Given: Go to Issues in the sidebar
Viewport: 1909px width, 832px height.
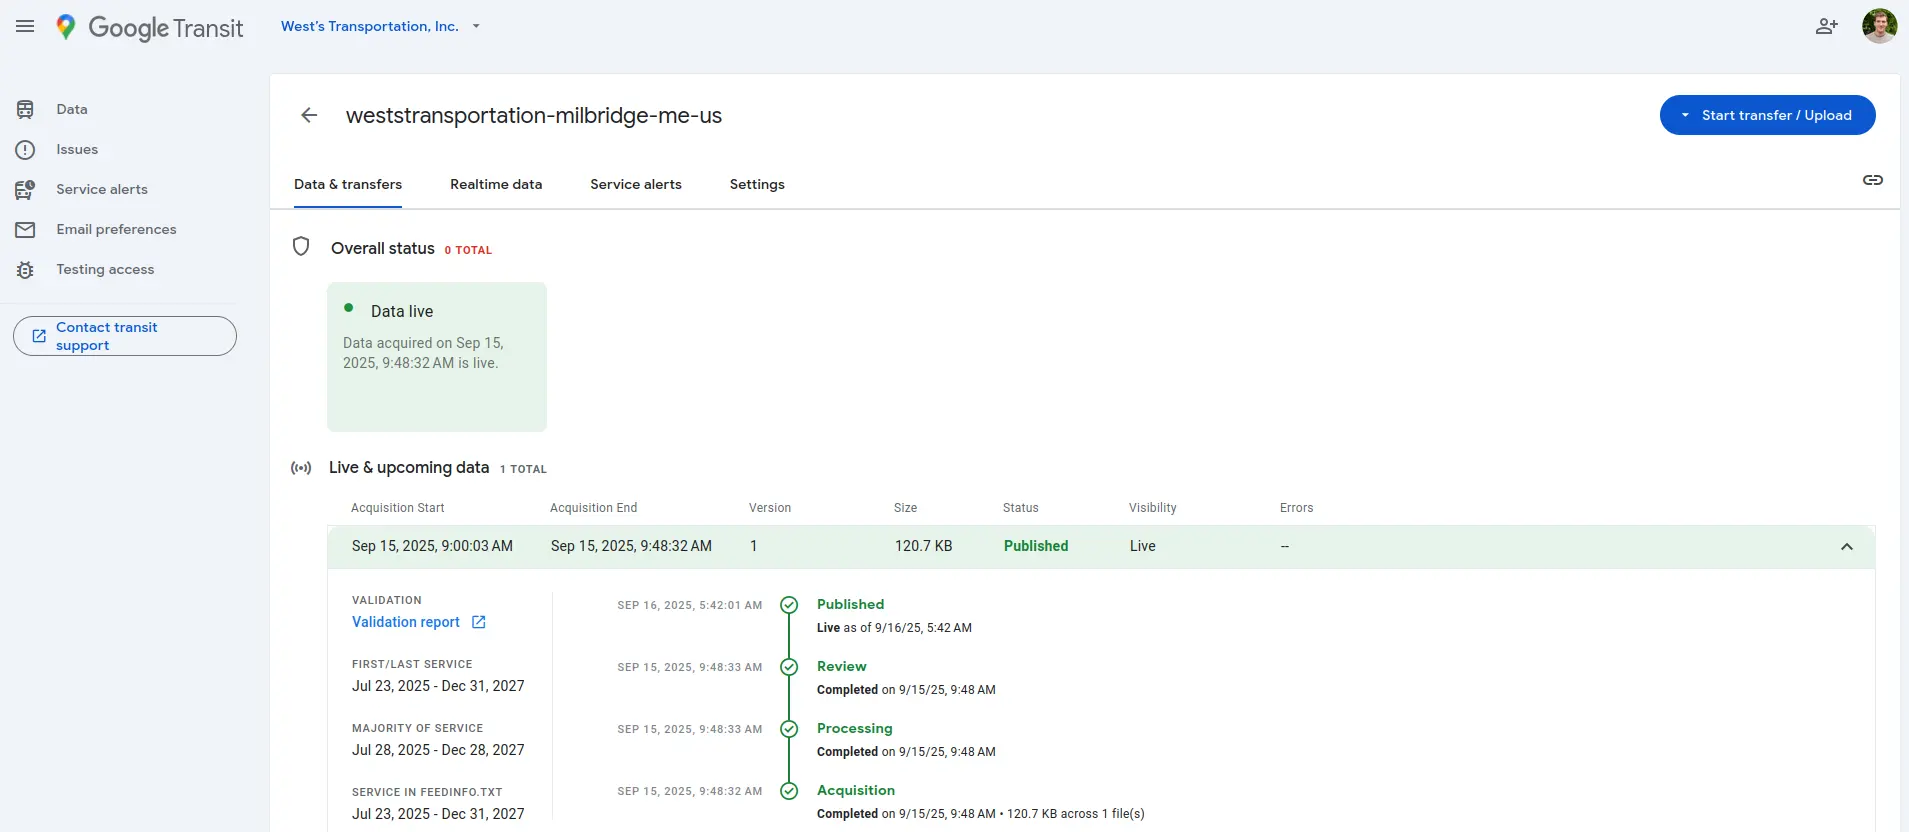Looking at the screenshot, I should click(76, 149).
